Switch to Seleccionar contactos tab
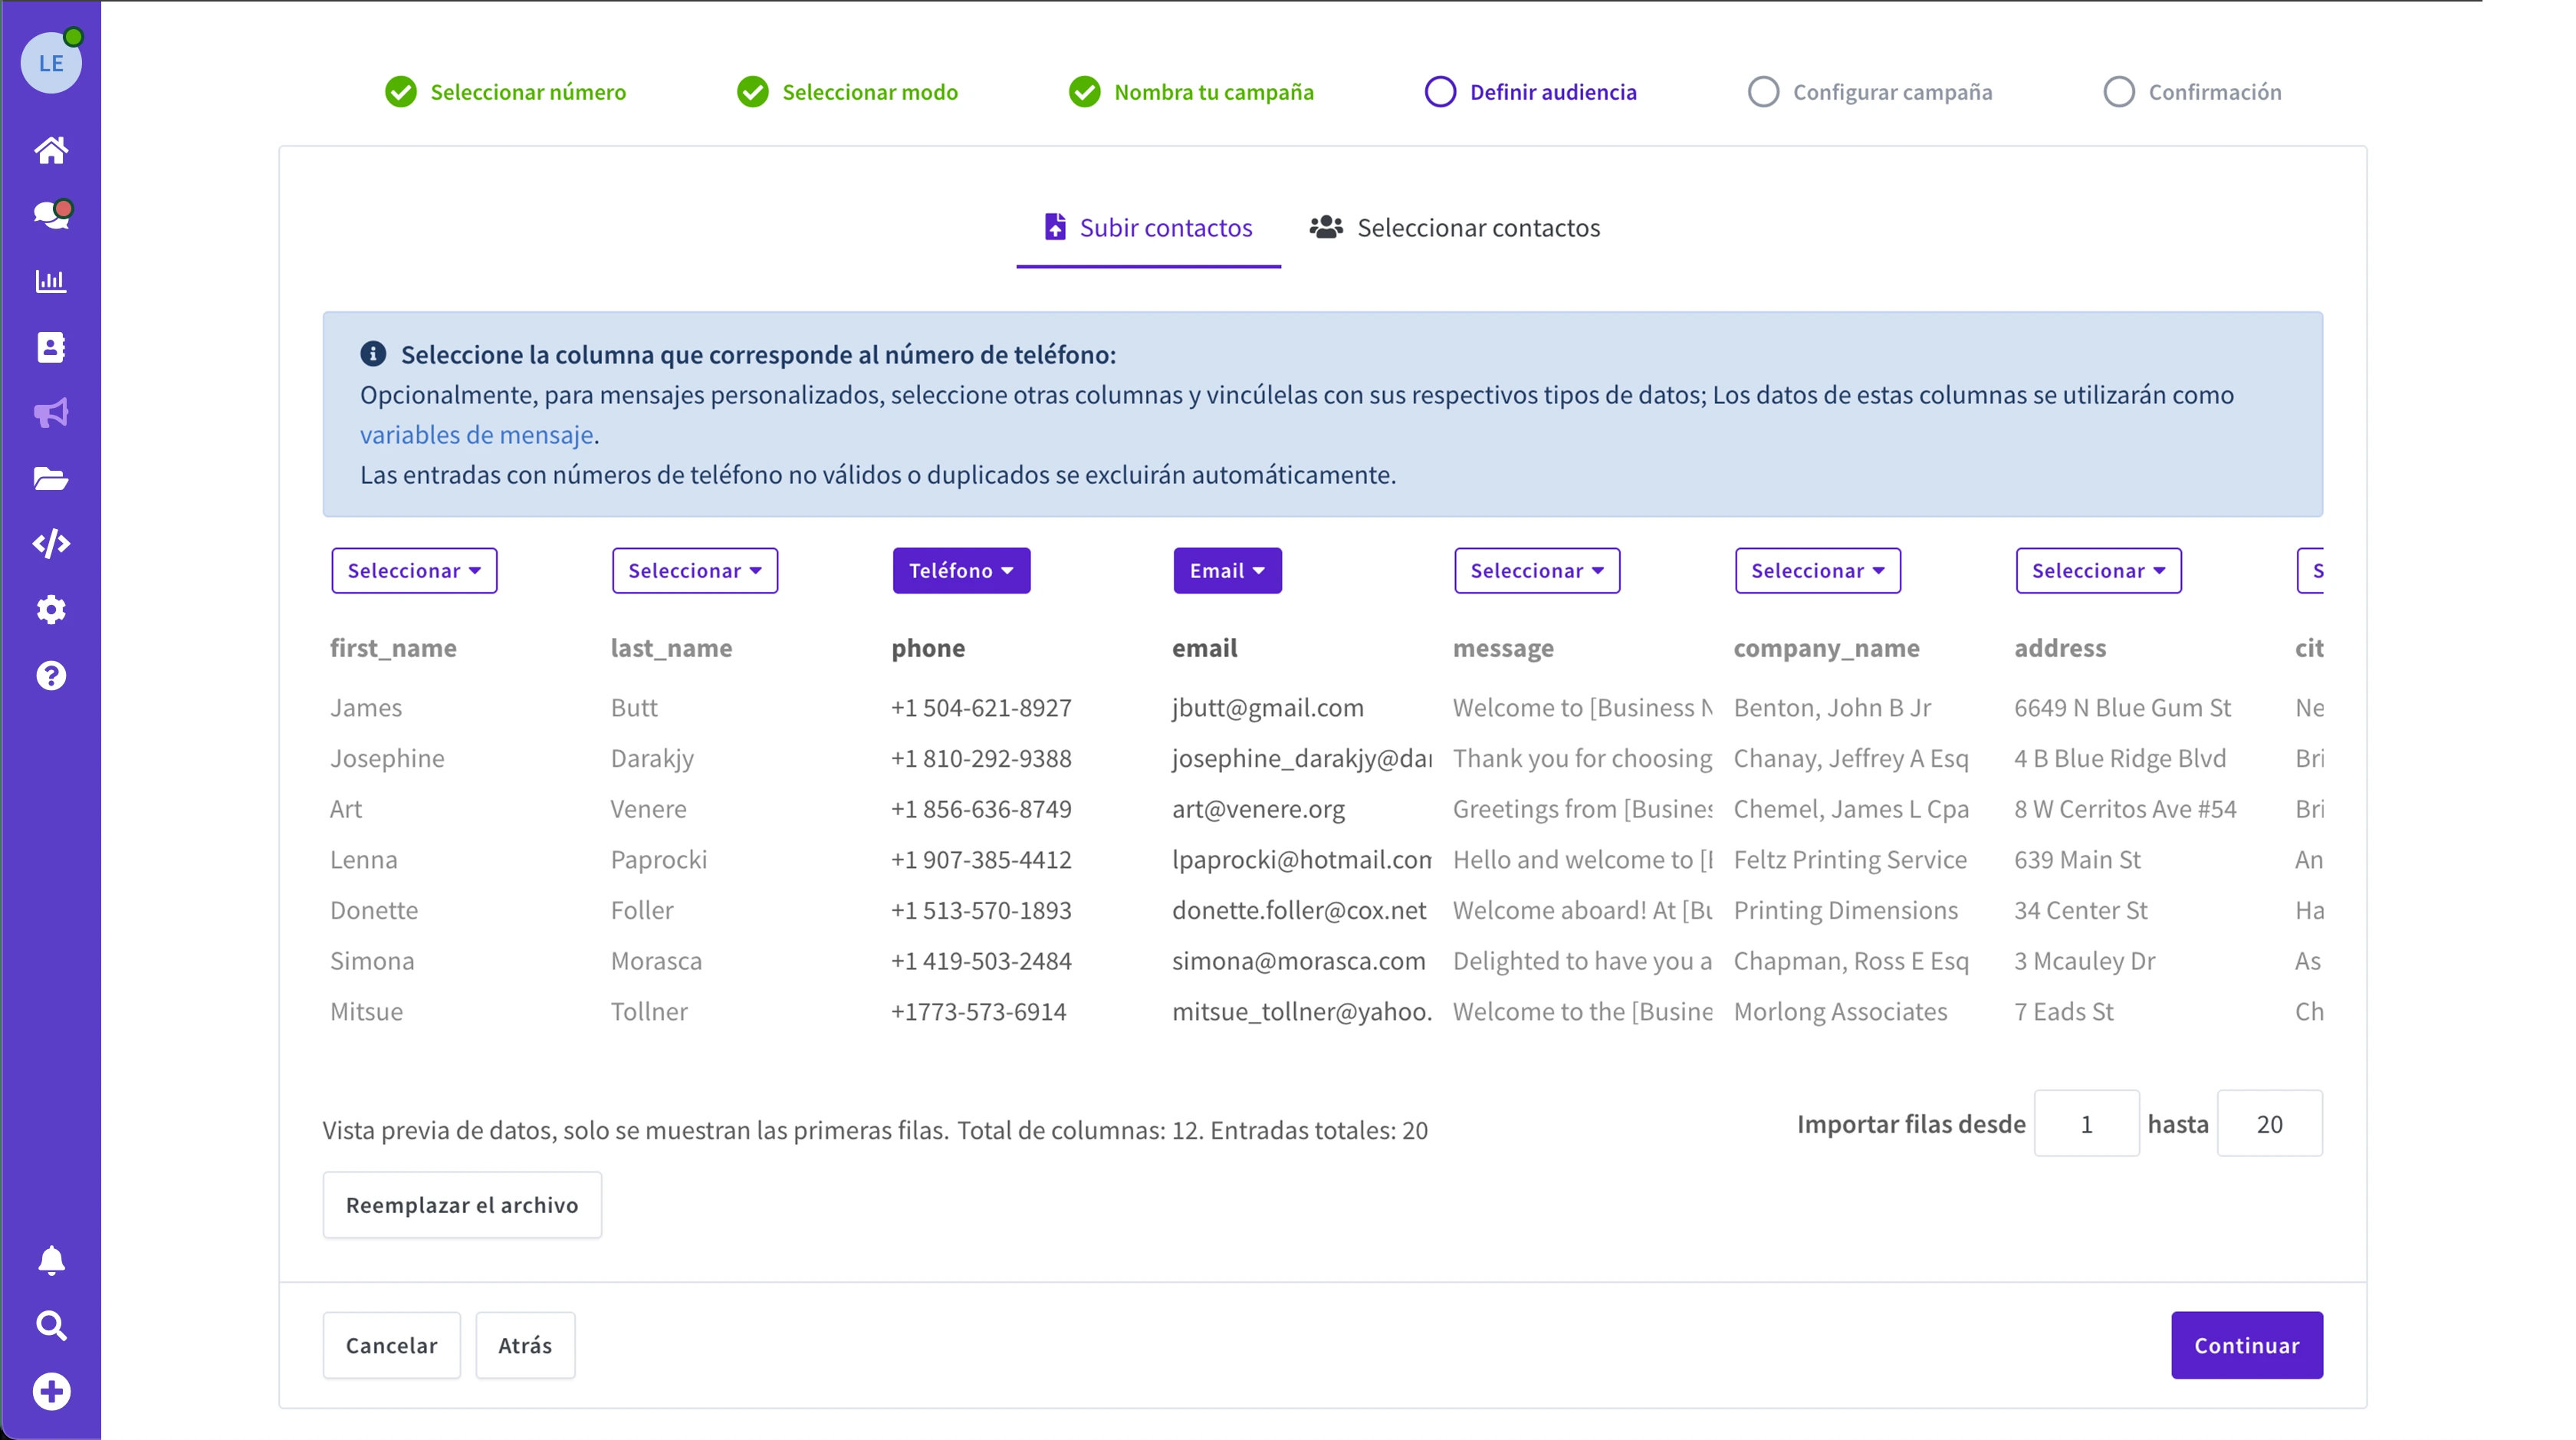Screen dimensions: 2576x1440 pos(1455,228)
